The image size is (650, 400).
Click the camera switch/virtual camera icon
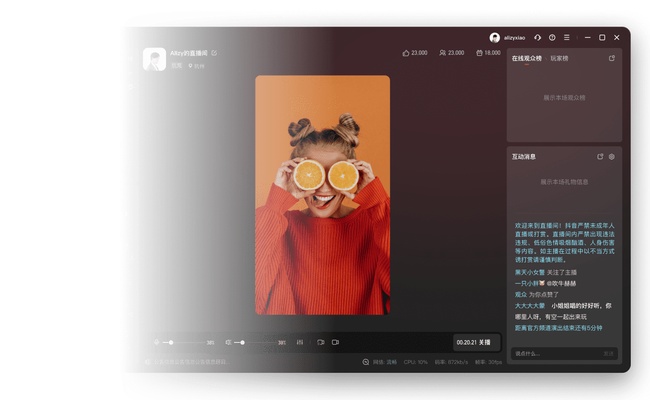(320, 342)
